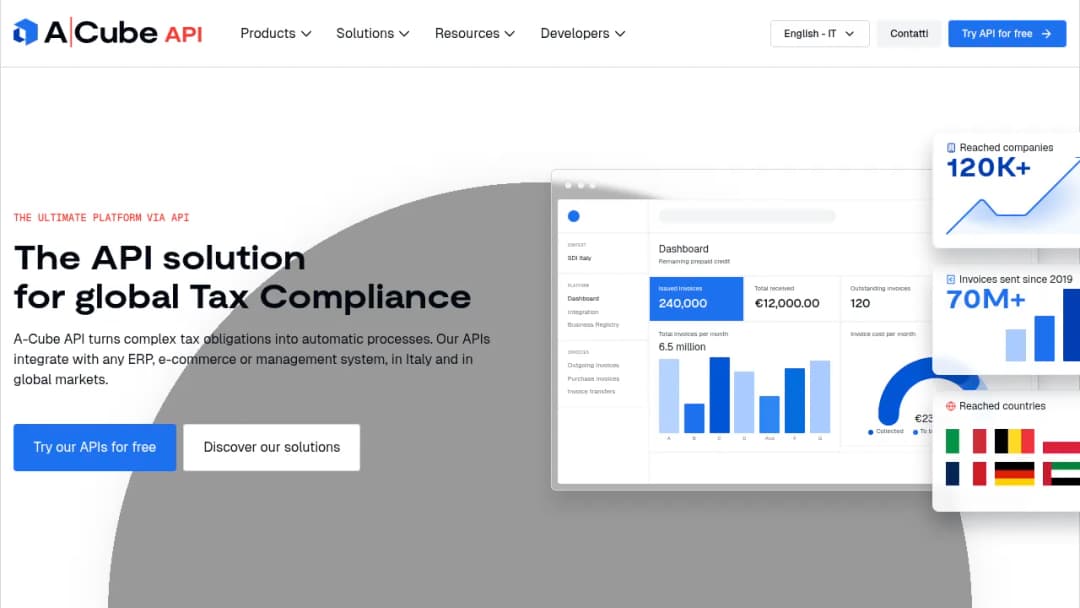Click the Italian flag icon

point(966,441)
